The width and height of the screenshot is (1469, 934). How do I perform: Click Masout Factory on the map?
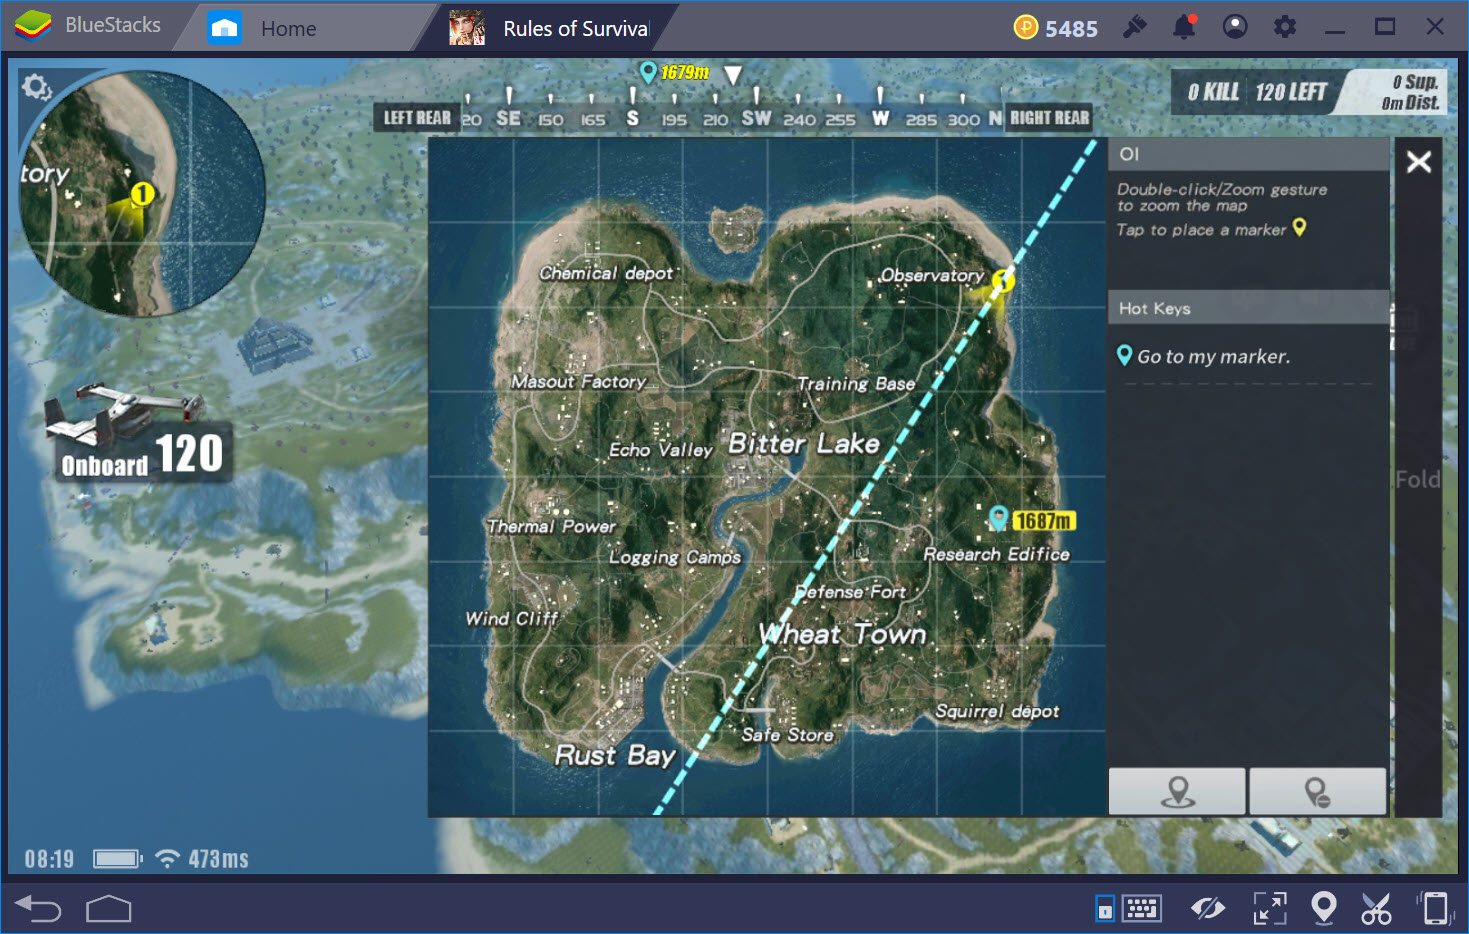click(579, 381)
